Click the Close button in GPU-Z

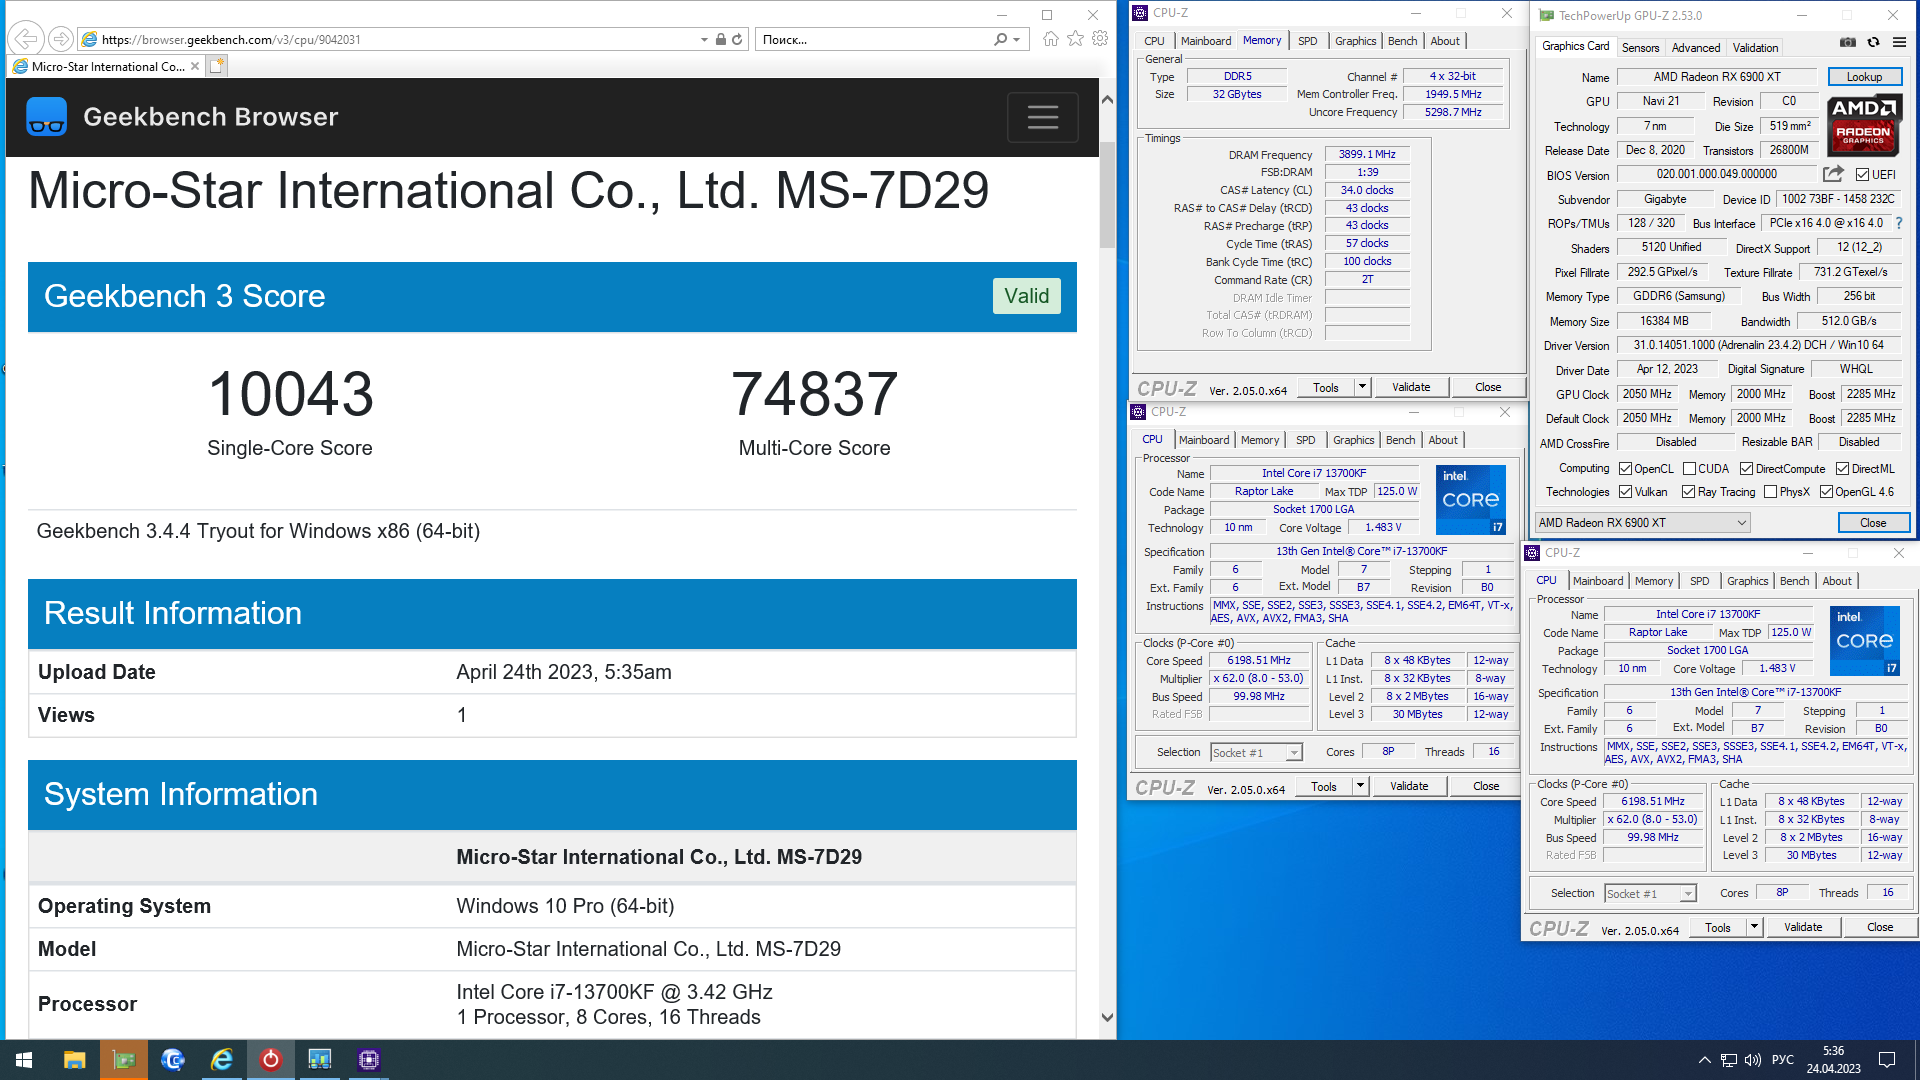pos(1873,523)
